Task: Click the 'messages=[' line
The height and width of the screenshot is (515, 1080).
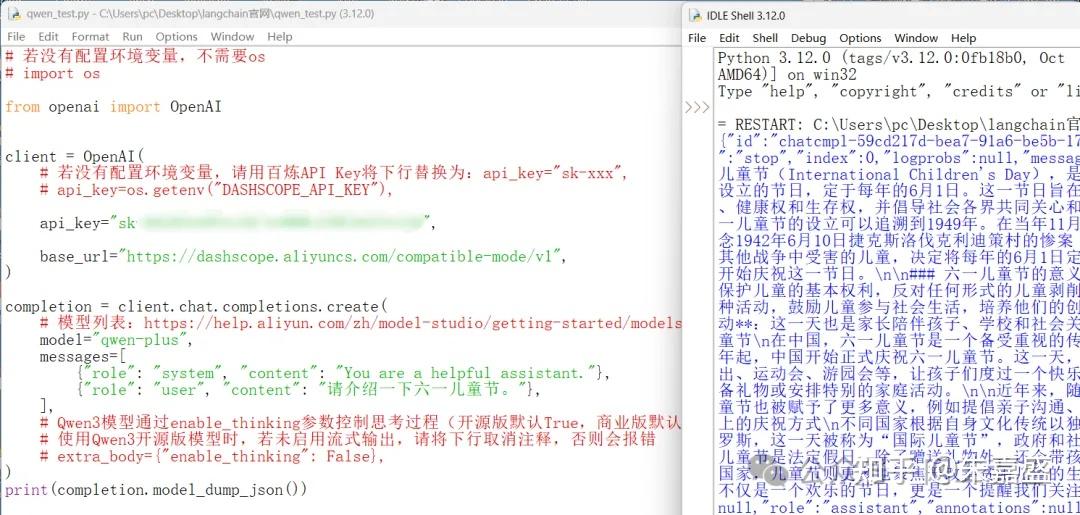Action: click(83, 356)
